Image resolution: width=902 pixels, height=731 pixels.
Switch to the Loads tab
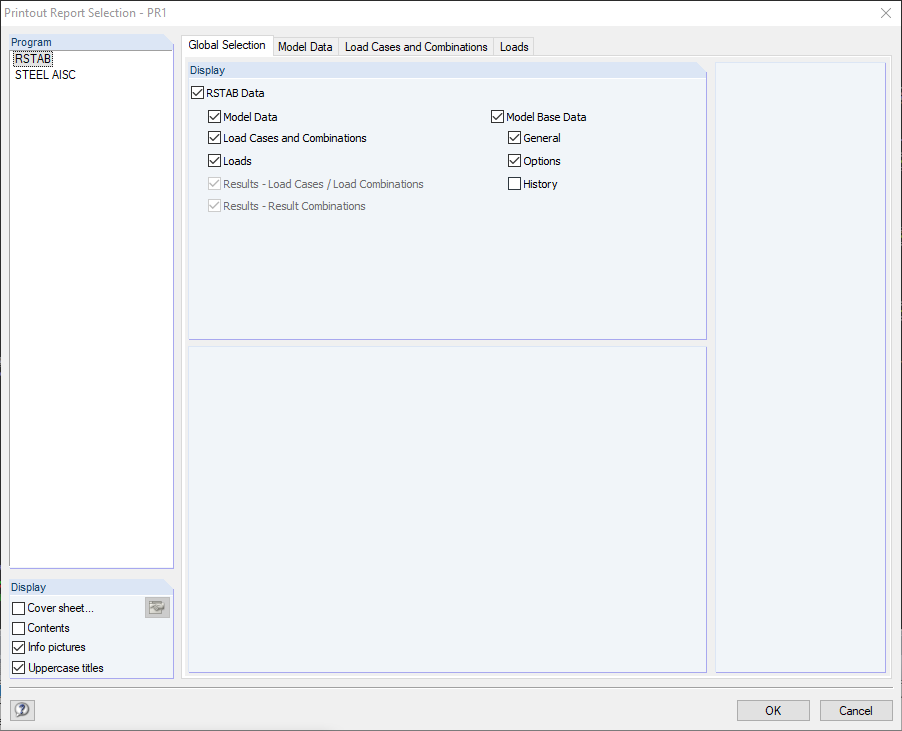(x=513, y=46)
